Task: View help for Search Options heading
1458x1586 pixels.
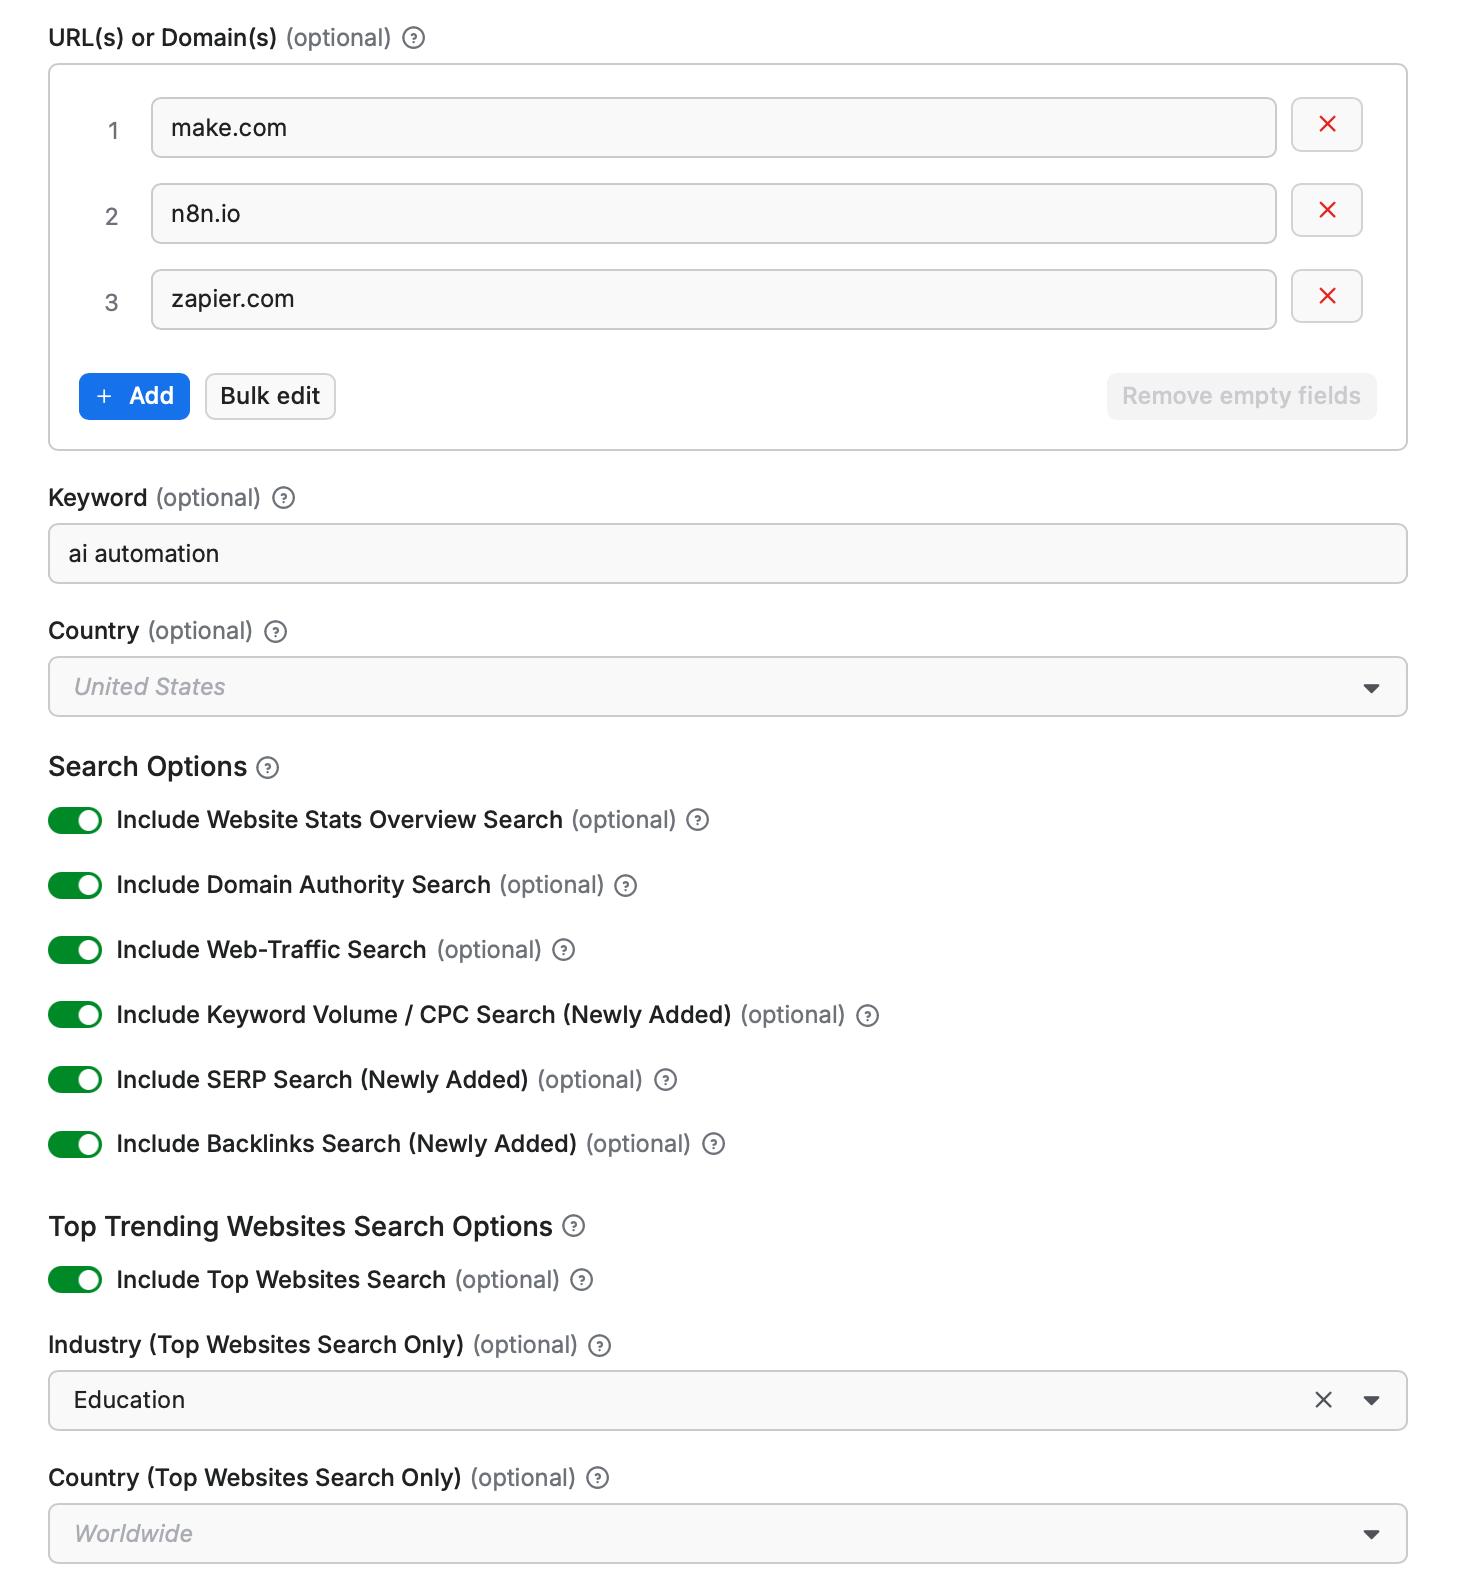Action: coord(267,768)
